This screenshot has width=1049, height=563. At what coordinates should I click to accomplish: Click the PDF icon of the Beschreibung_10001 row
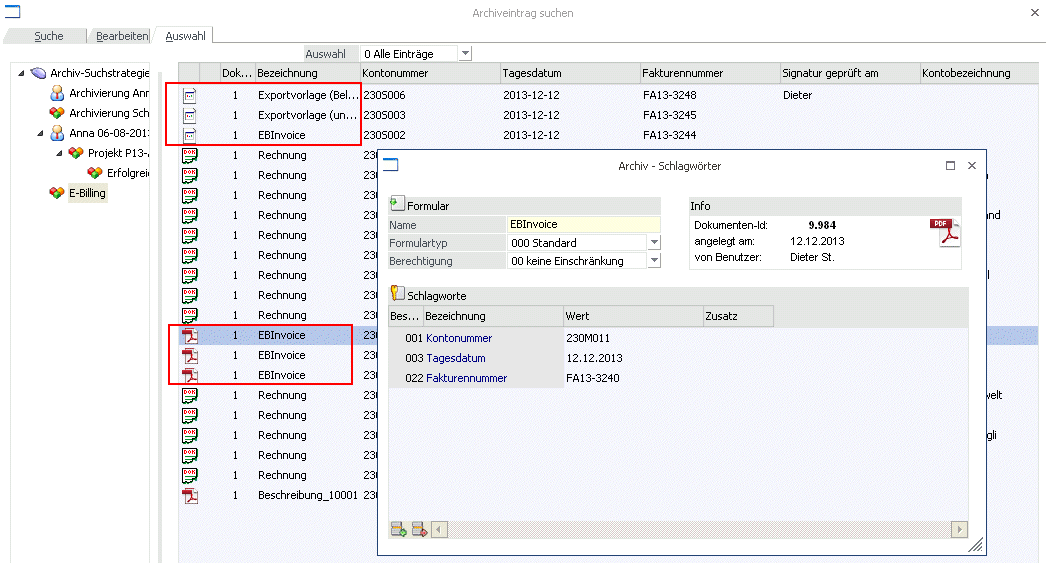[x=190, y=495]
